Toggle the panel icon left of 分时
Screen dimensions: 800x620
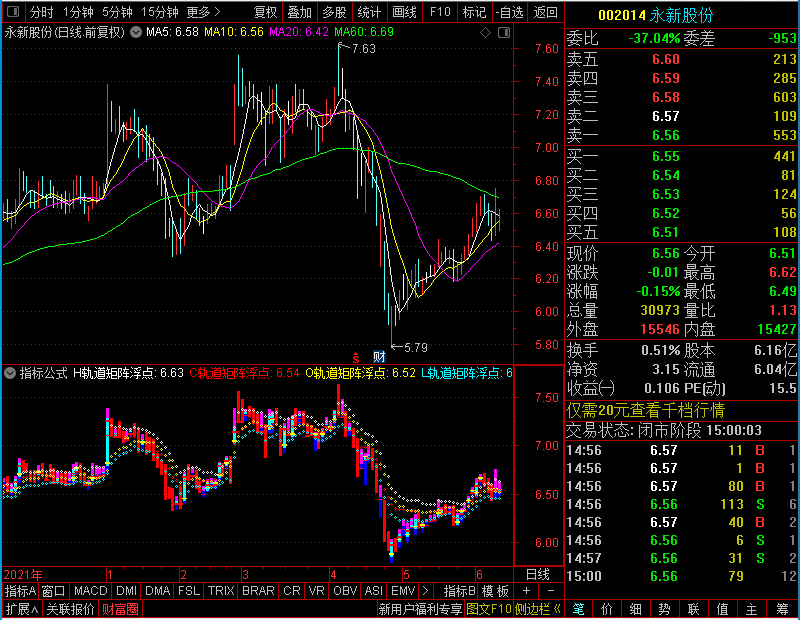[13, 11]
